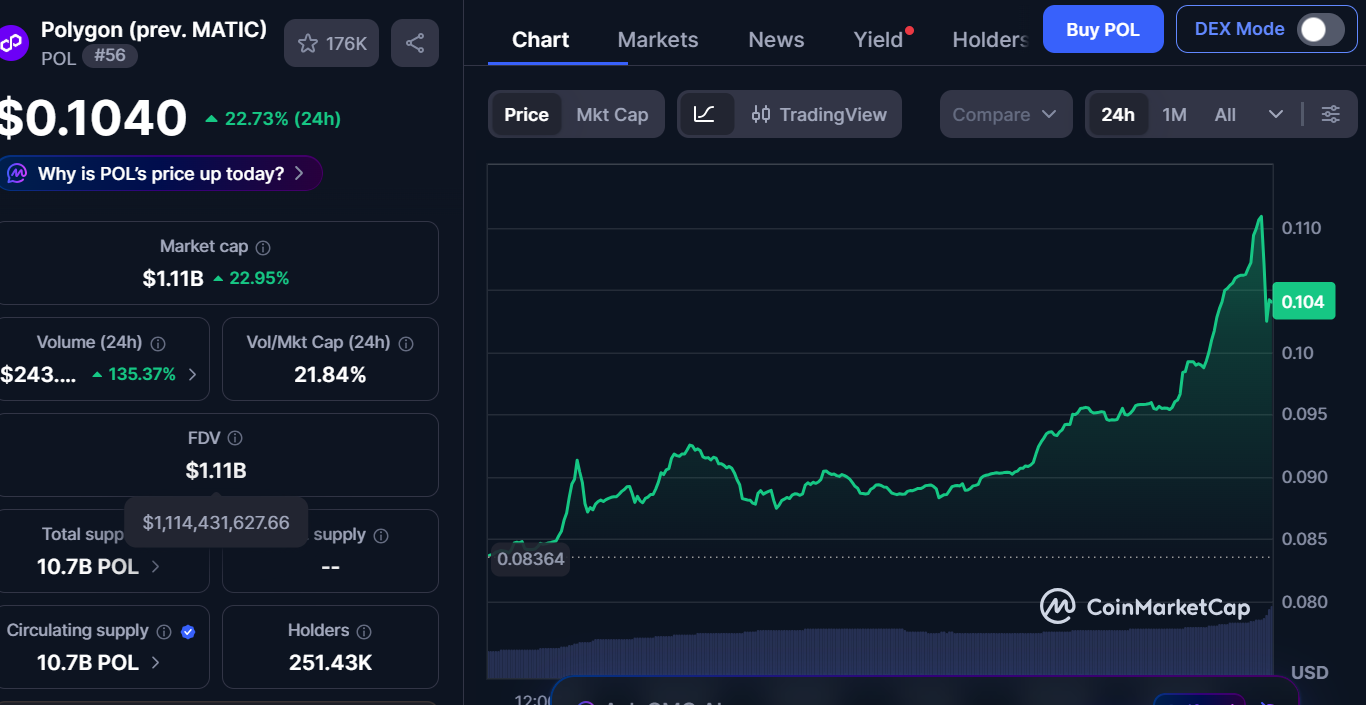Select All time range
The width and height of the screenshot is (1366, 705).
coord(1225,115)
